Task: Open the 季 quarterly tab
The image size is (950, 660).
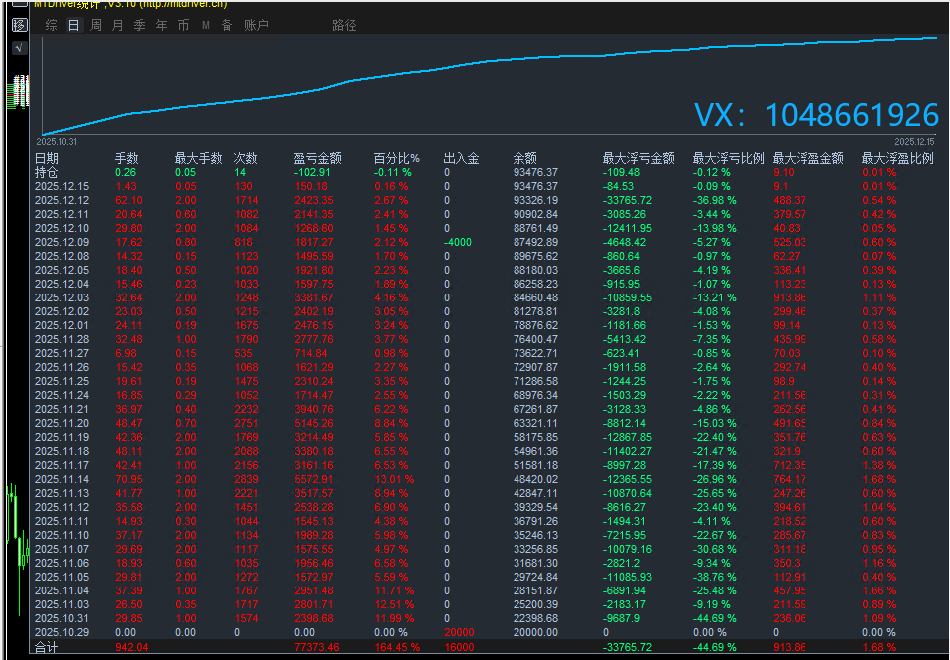Action: click(139, 25)
